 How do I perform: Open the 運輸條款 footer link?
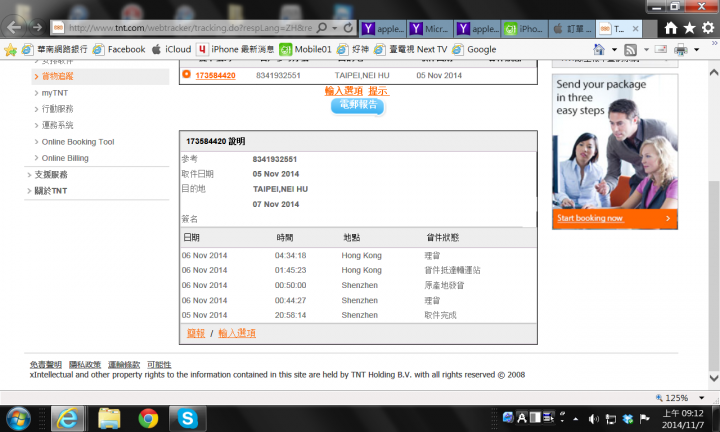click(124, 365)
